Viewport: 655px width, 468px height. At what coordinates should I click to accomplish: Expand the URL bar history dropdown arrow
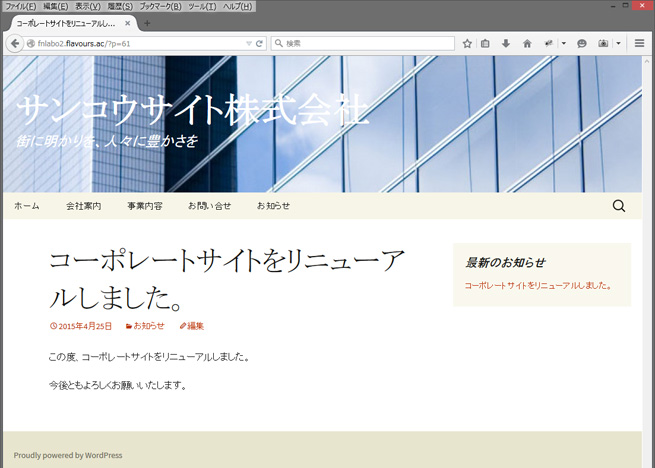point(249,44)
